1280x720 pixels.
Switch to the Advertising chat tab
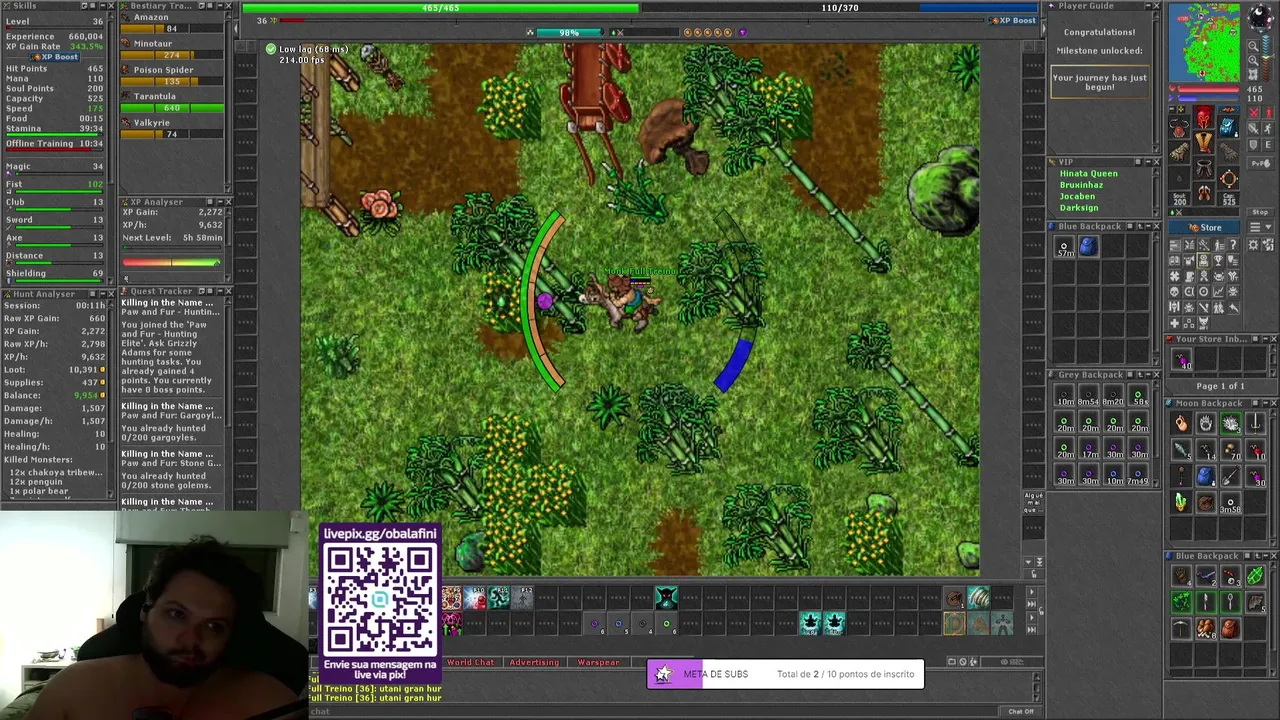(x=534, y=662)
